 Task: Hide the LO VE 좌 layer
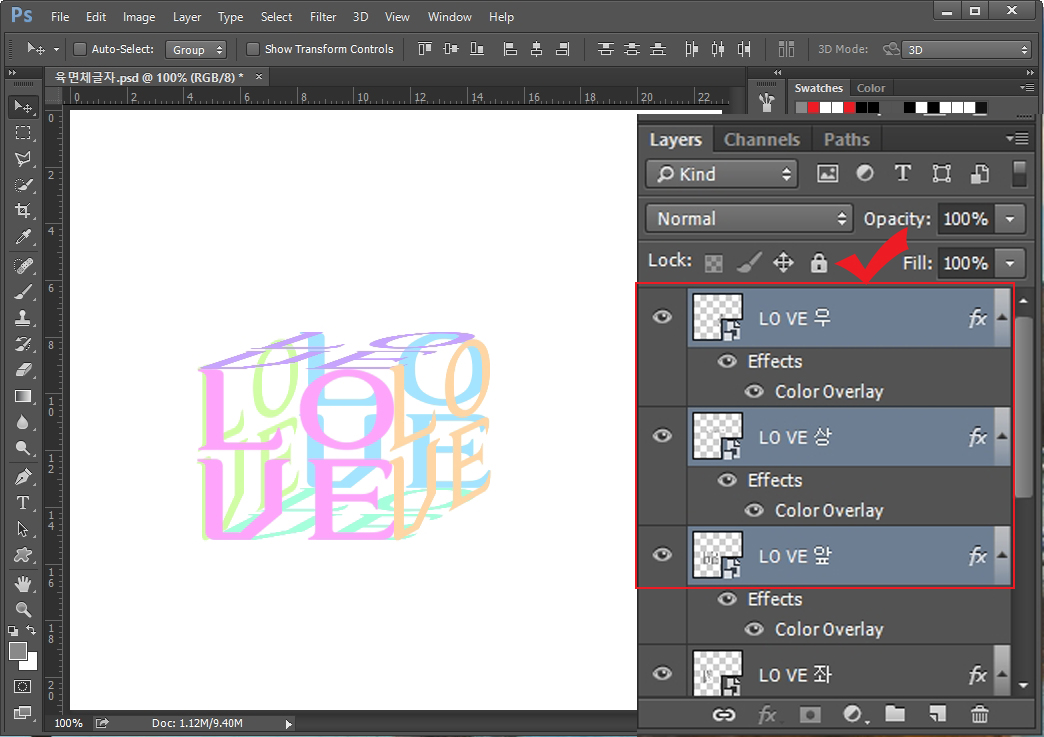662,673
